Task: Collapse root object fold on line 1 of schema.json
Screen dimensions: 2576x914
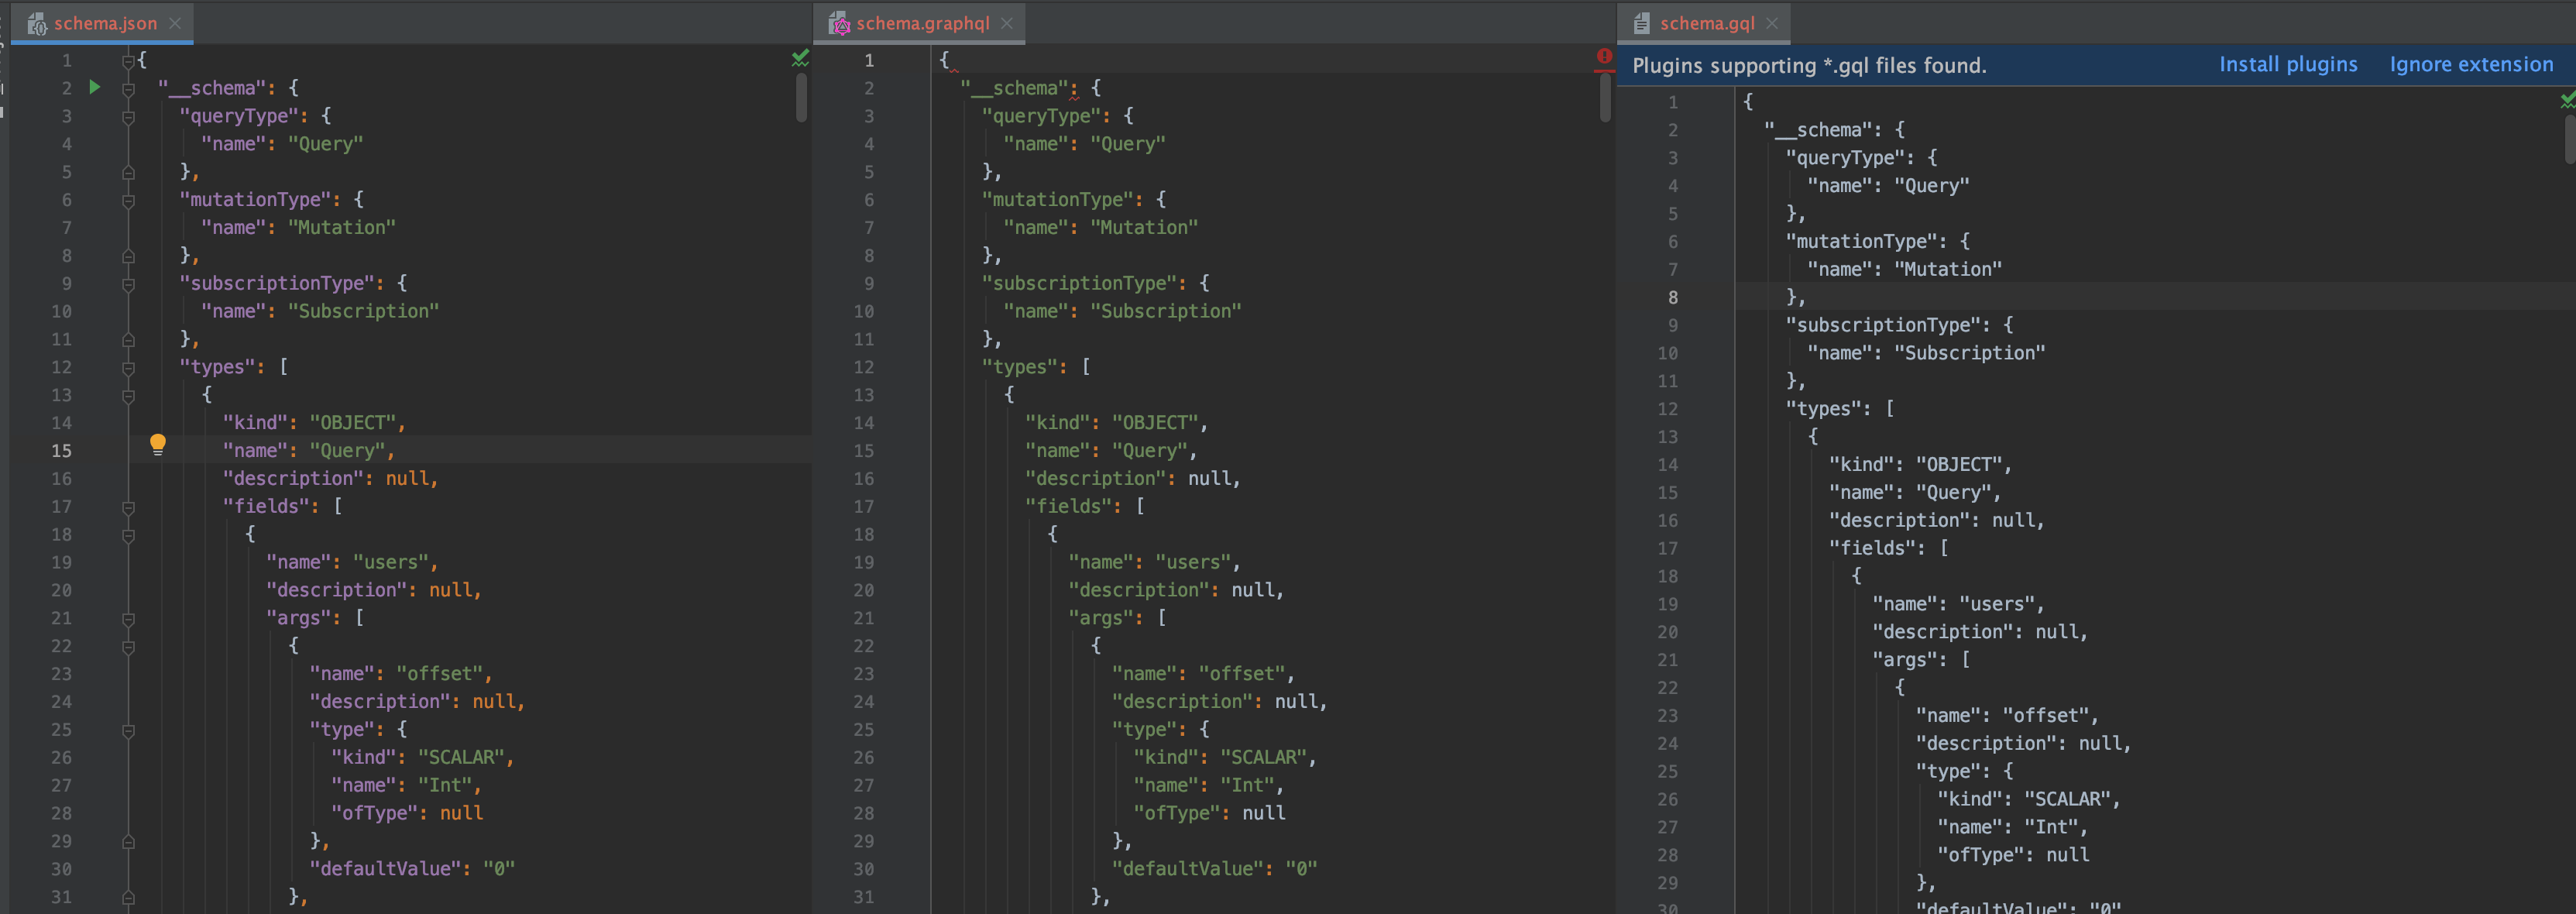Action: pos(128,61)
